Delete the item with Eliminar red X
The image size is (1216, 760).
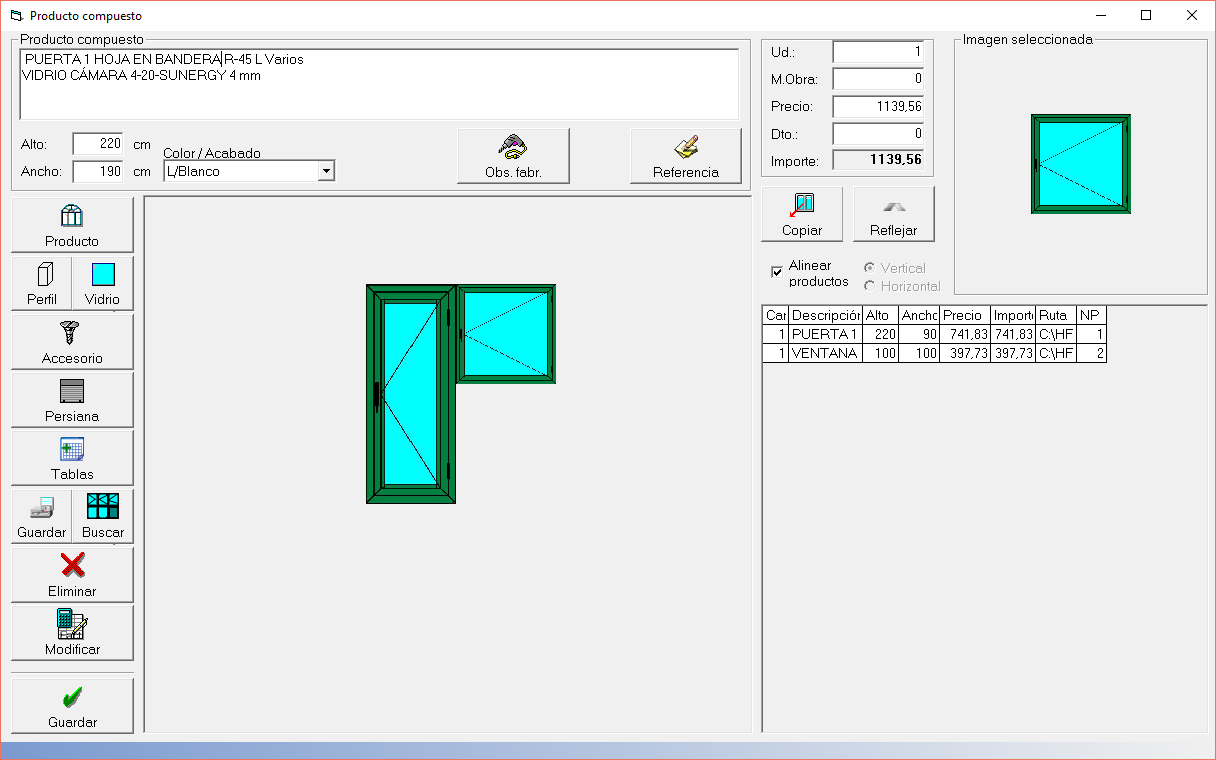coord(72,574)
